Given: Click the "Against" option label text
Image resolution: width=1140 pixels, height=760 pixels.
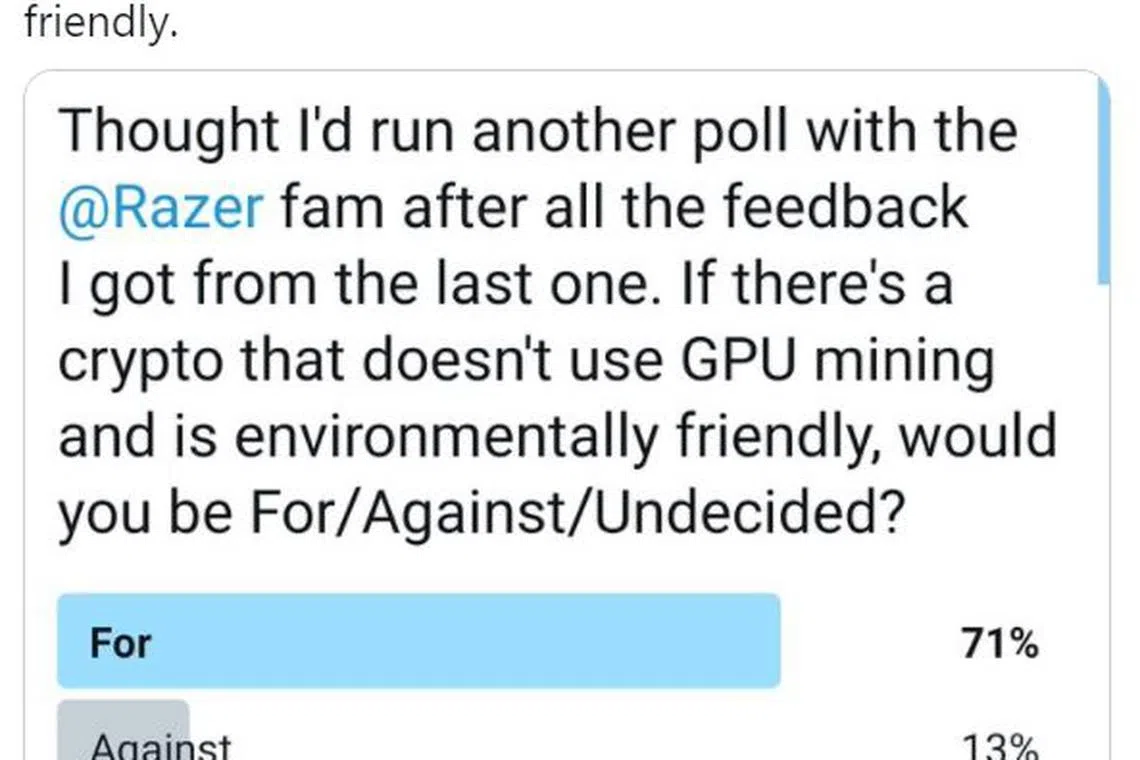Looking at the screenshot, I should [x=161, y=746].
